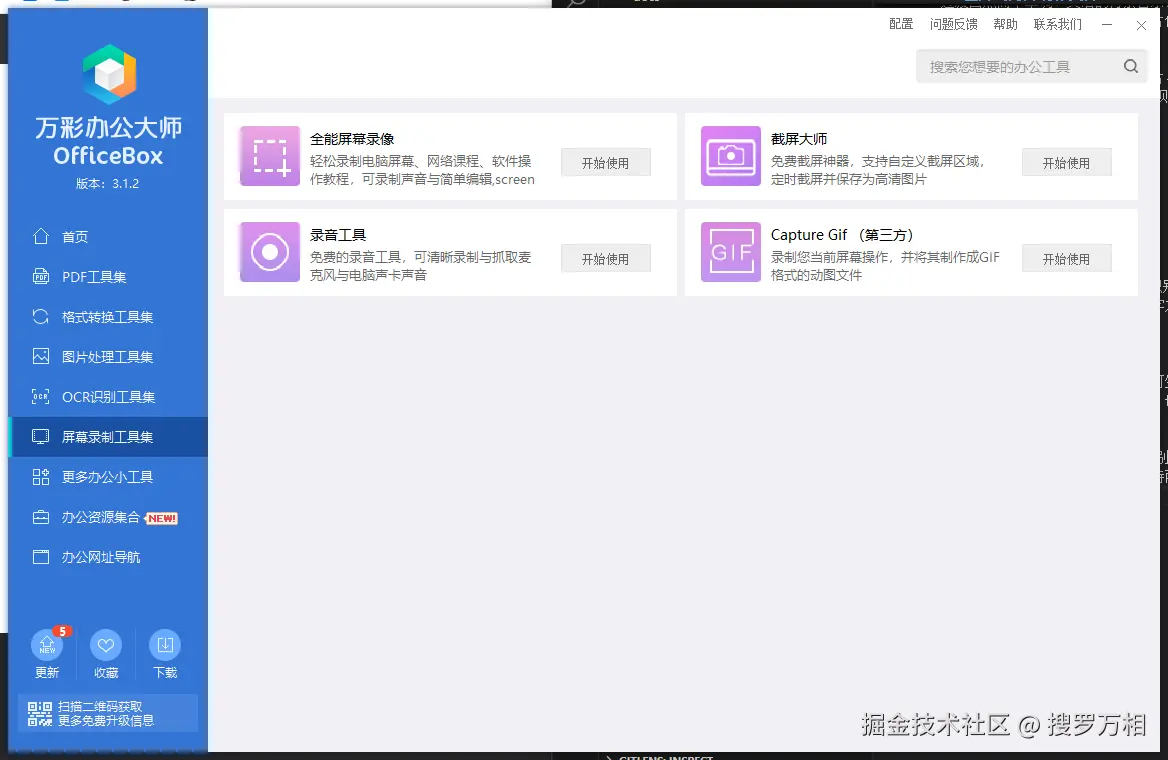1168x760 pixels.
Task: Click the office resources briefcase icon
Action: click(41, 517)
